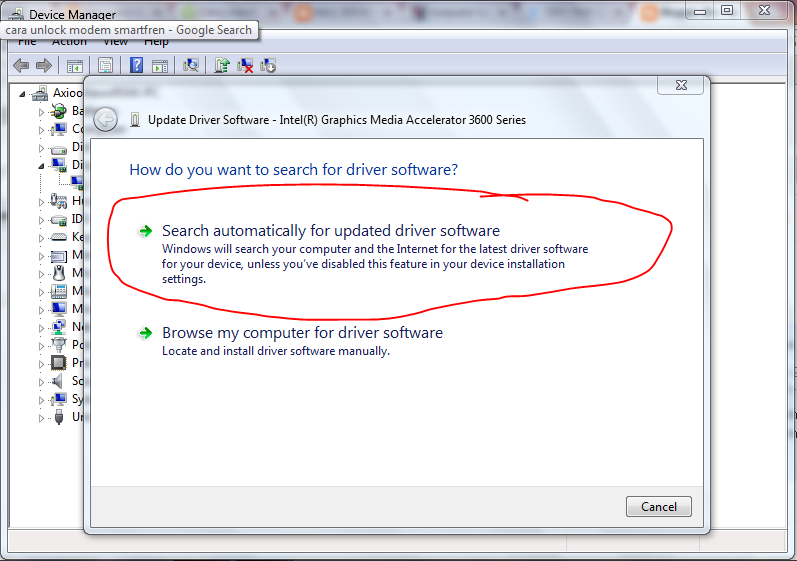Expand the Universal Serial Bus controllers node
The width and height of the screenshot is (797, 561).
(41, 418)
